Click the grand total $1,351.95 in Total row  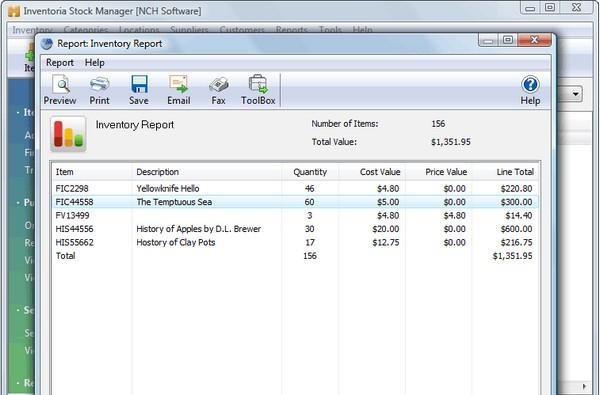(x=512, y=256)
